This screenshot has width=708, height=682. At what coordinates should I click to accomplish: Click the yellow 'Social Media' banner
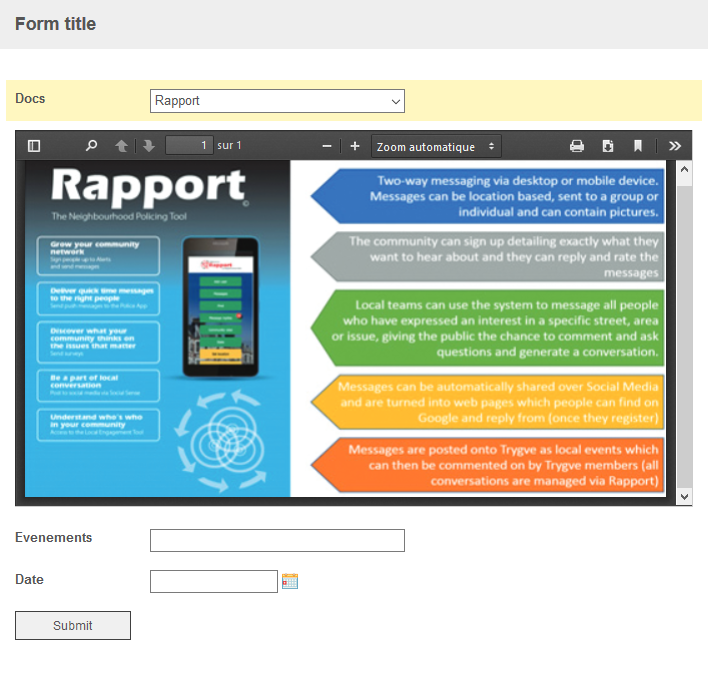click(488, 402)
